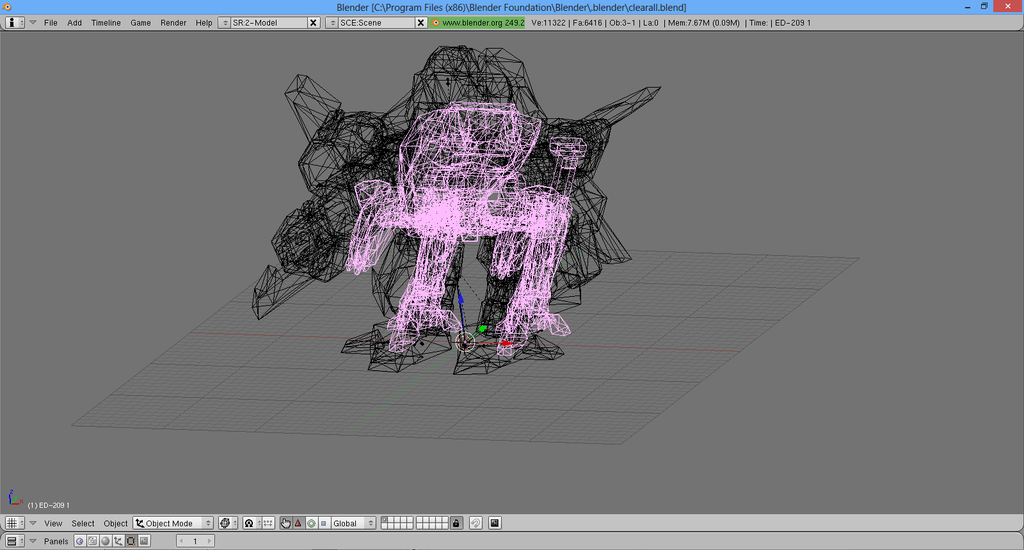Open the Global orientation dropdown
This screenshot has width=1024, height=550.
(353, 523)
